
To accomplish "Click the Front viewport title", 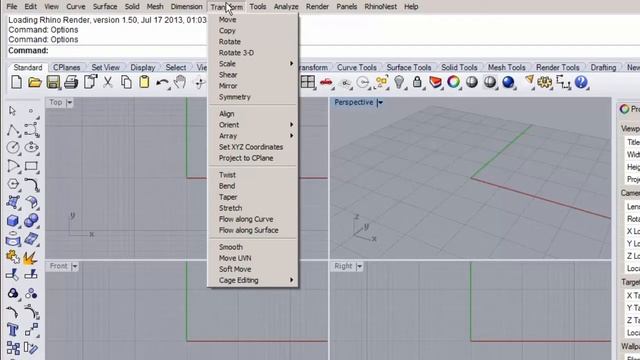I will pyautogui.click(x=58, y=267).
